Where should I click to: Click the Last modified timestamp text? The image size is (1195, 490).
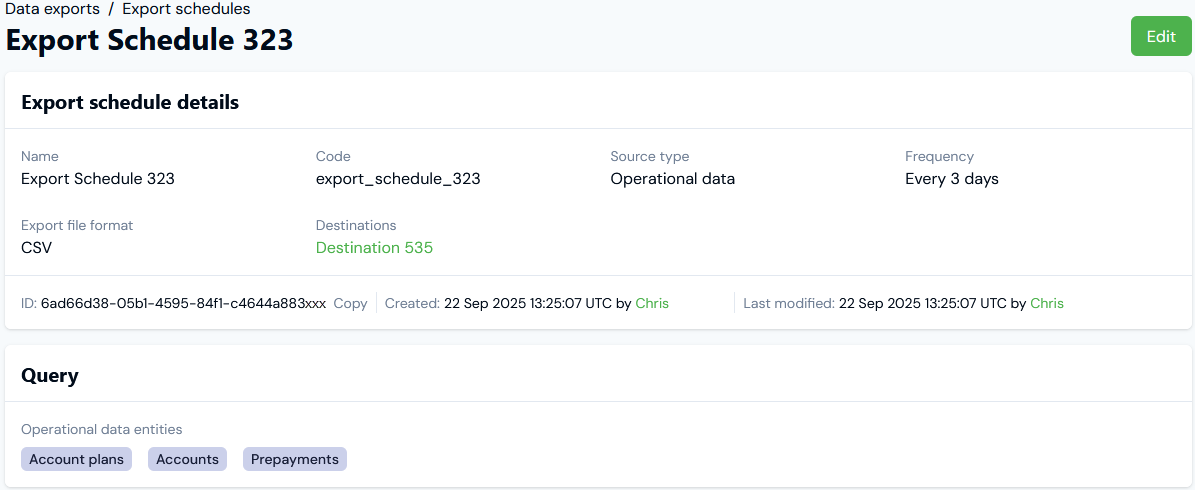922,303
